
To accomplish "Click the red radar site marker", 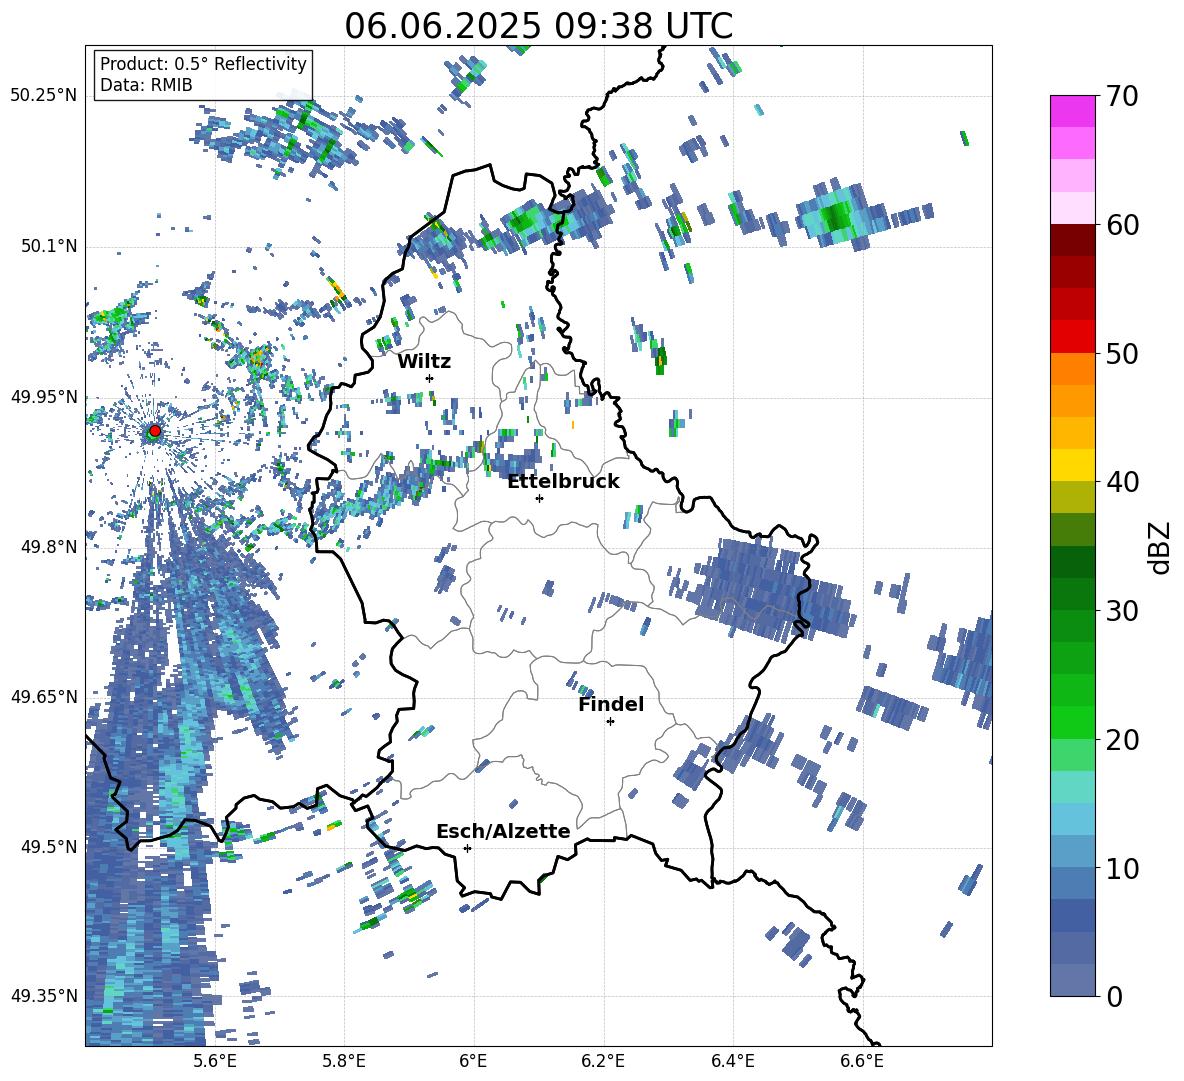I will (x=155, y=431).
